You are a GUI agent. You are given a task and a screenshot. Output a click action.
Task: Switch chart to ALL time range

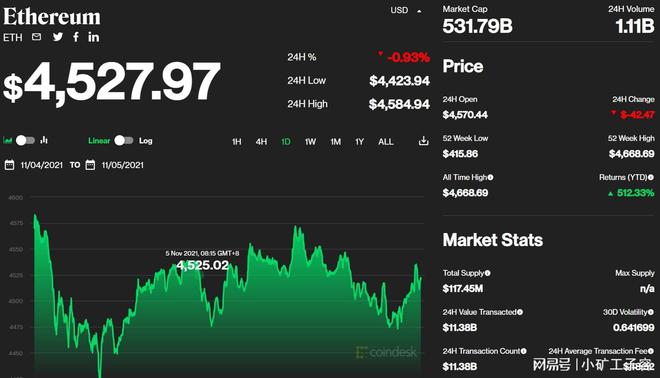tap(386, 142)
